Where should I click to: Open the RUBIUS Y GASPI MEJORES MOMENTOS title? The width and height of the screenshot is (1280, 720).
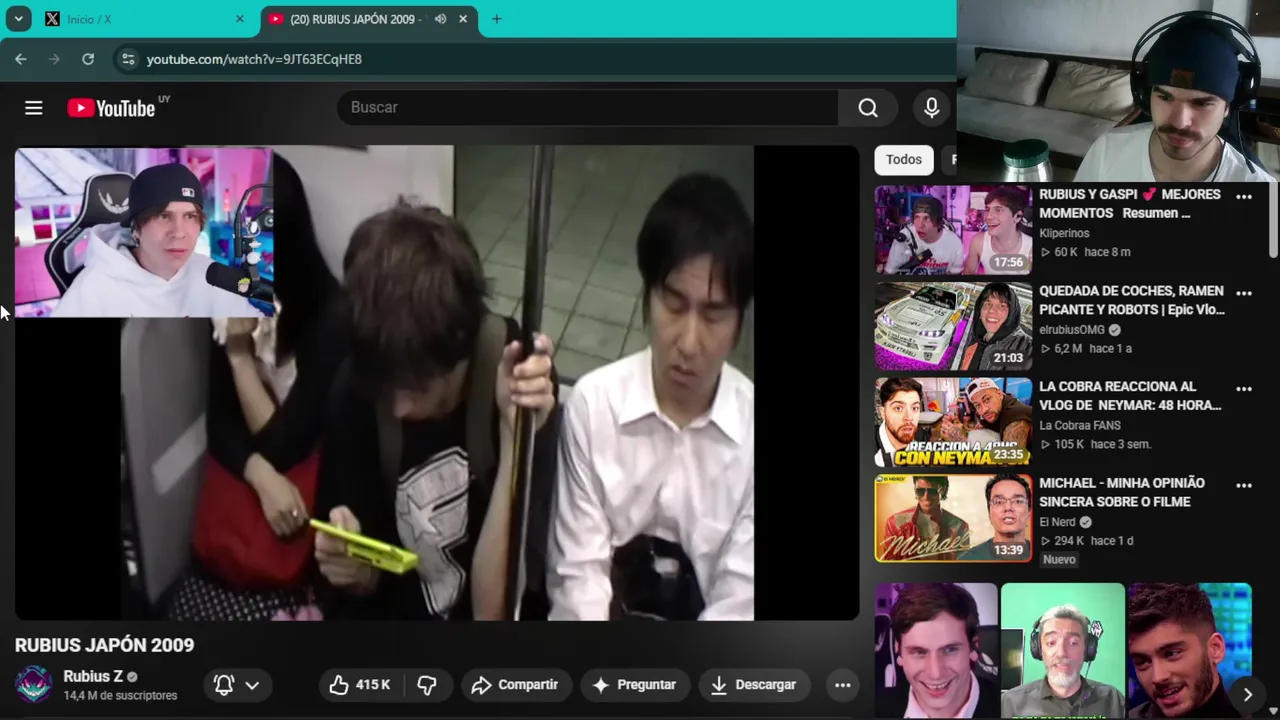click(x=1130, y=204)
